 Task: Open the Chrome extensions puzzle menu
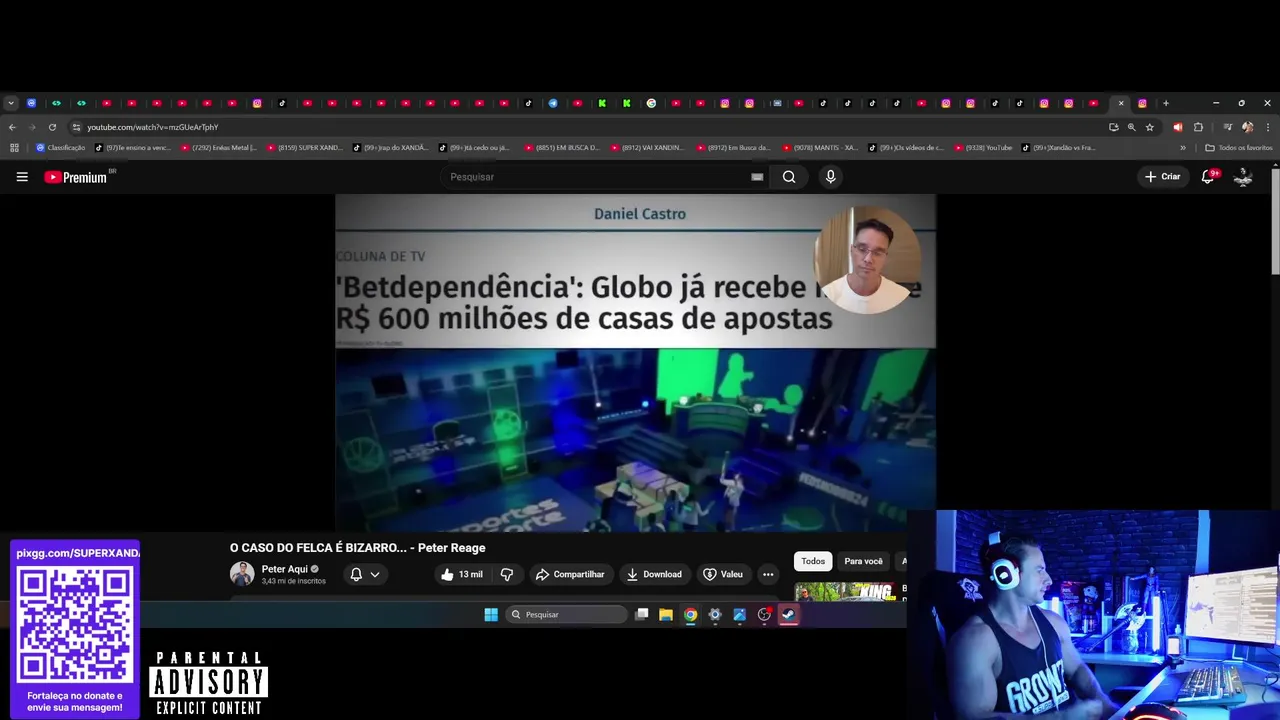click(1198, 127)
